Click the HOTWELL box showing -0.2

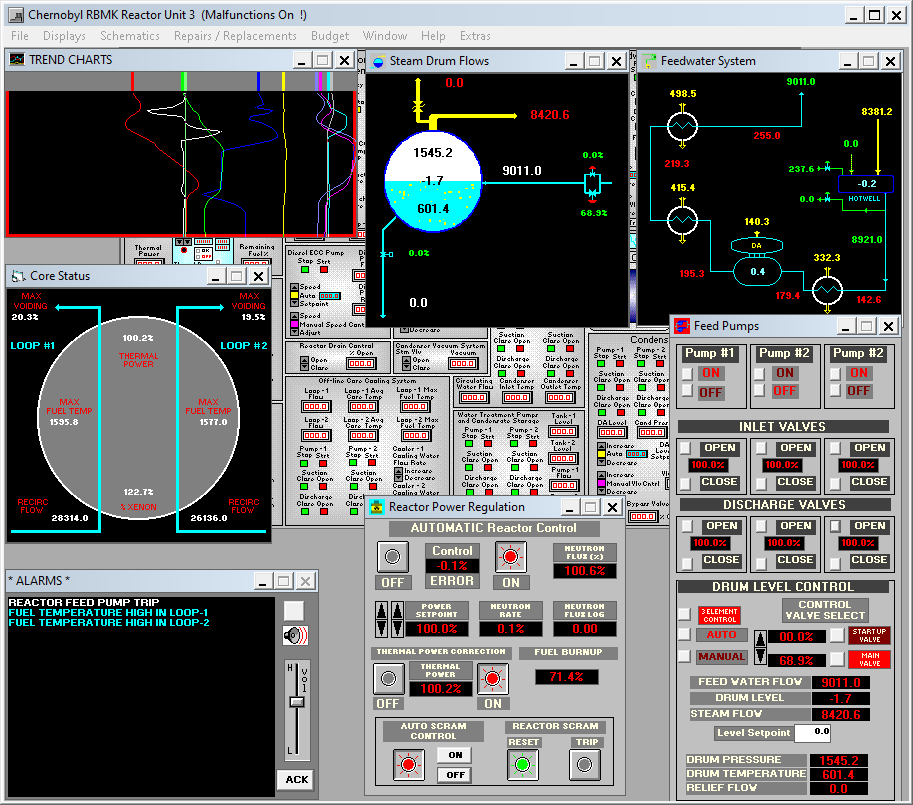pyautogui.click(x=865, y=184)
